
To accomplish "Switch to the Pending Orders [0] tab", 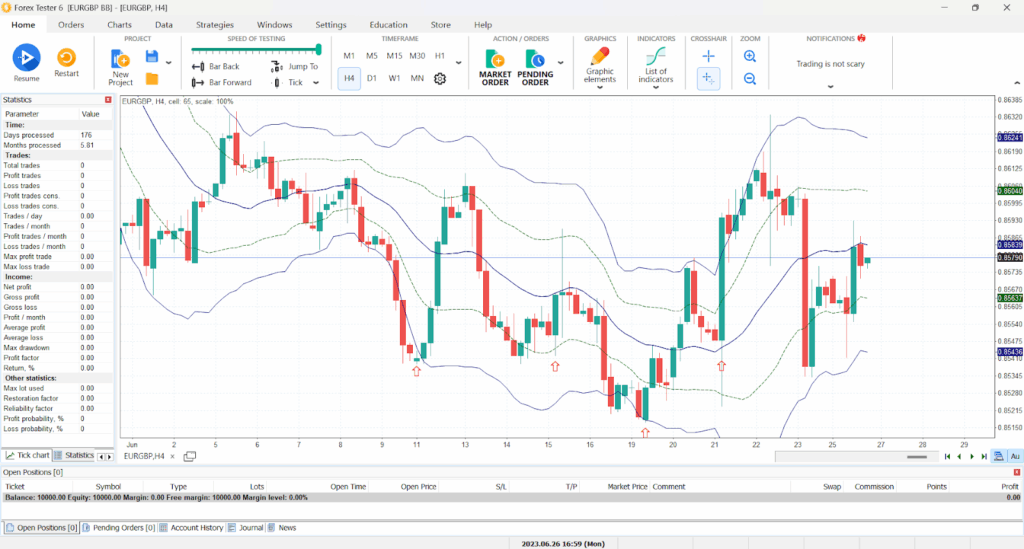I will (119, 527).
